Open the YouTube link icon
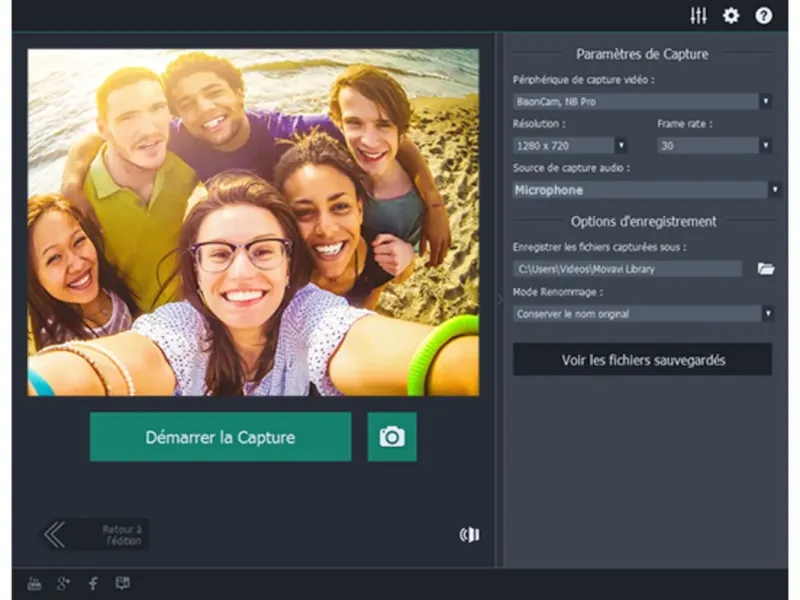The image size is (800, 600). pos(34,584)
